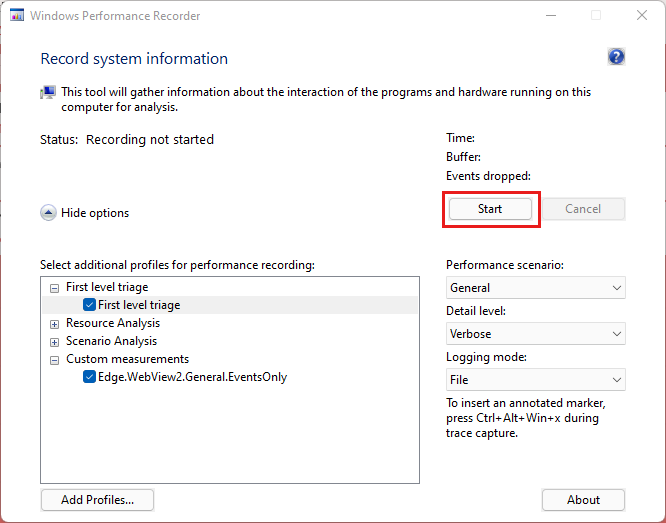Select the First level triage parent label

click(107, 287)
